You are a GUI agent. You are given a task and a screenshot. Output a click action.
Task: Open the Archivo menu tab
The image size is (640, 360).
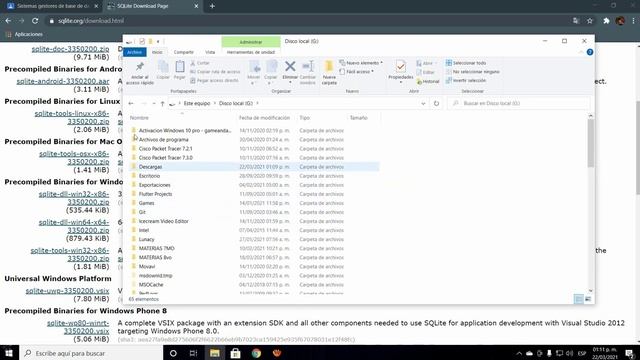(134, 52)
